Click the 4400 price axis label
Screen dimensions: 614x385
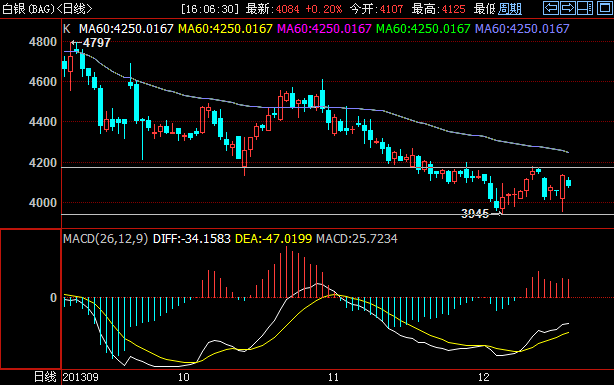[43, 122]
